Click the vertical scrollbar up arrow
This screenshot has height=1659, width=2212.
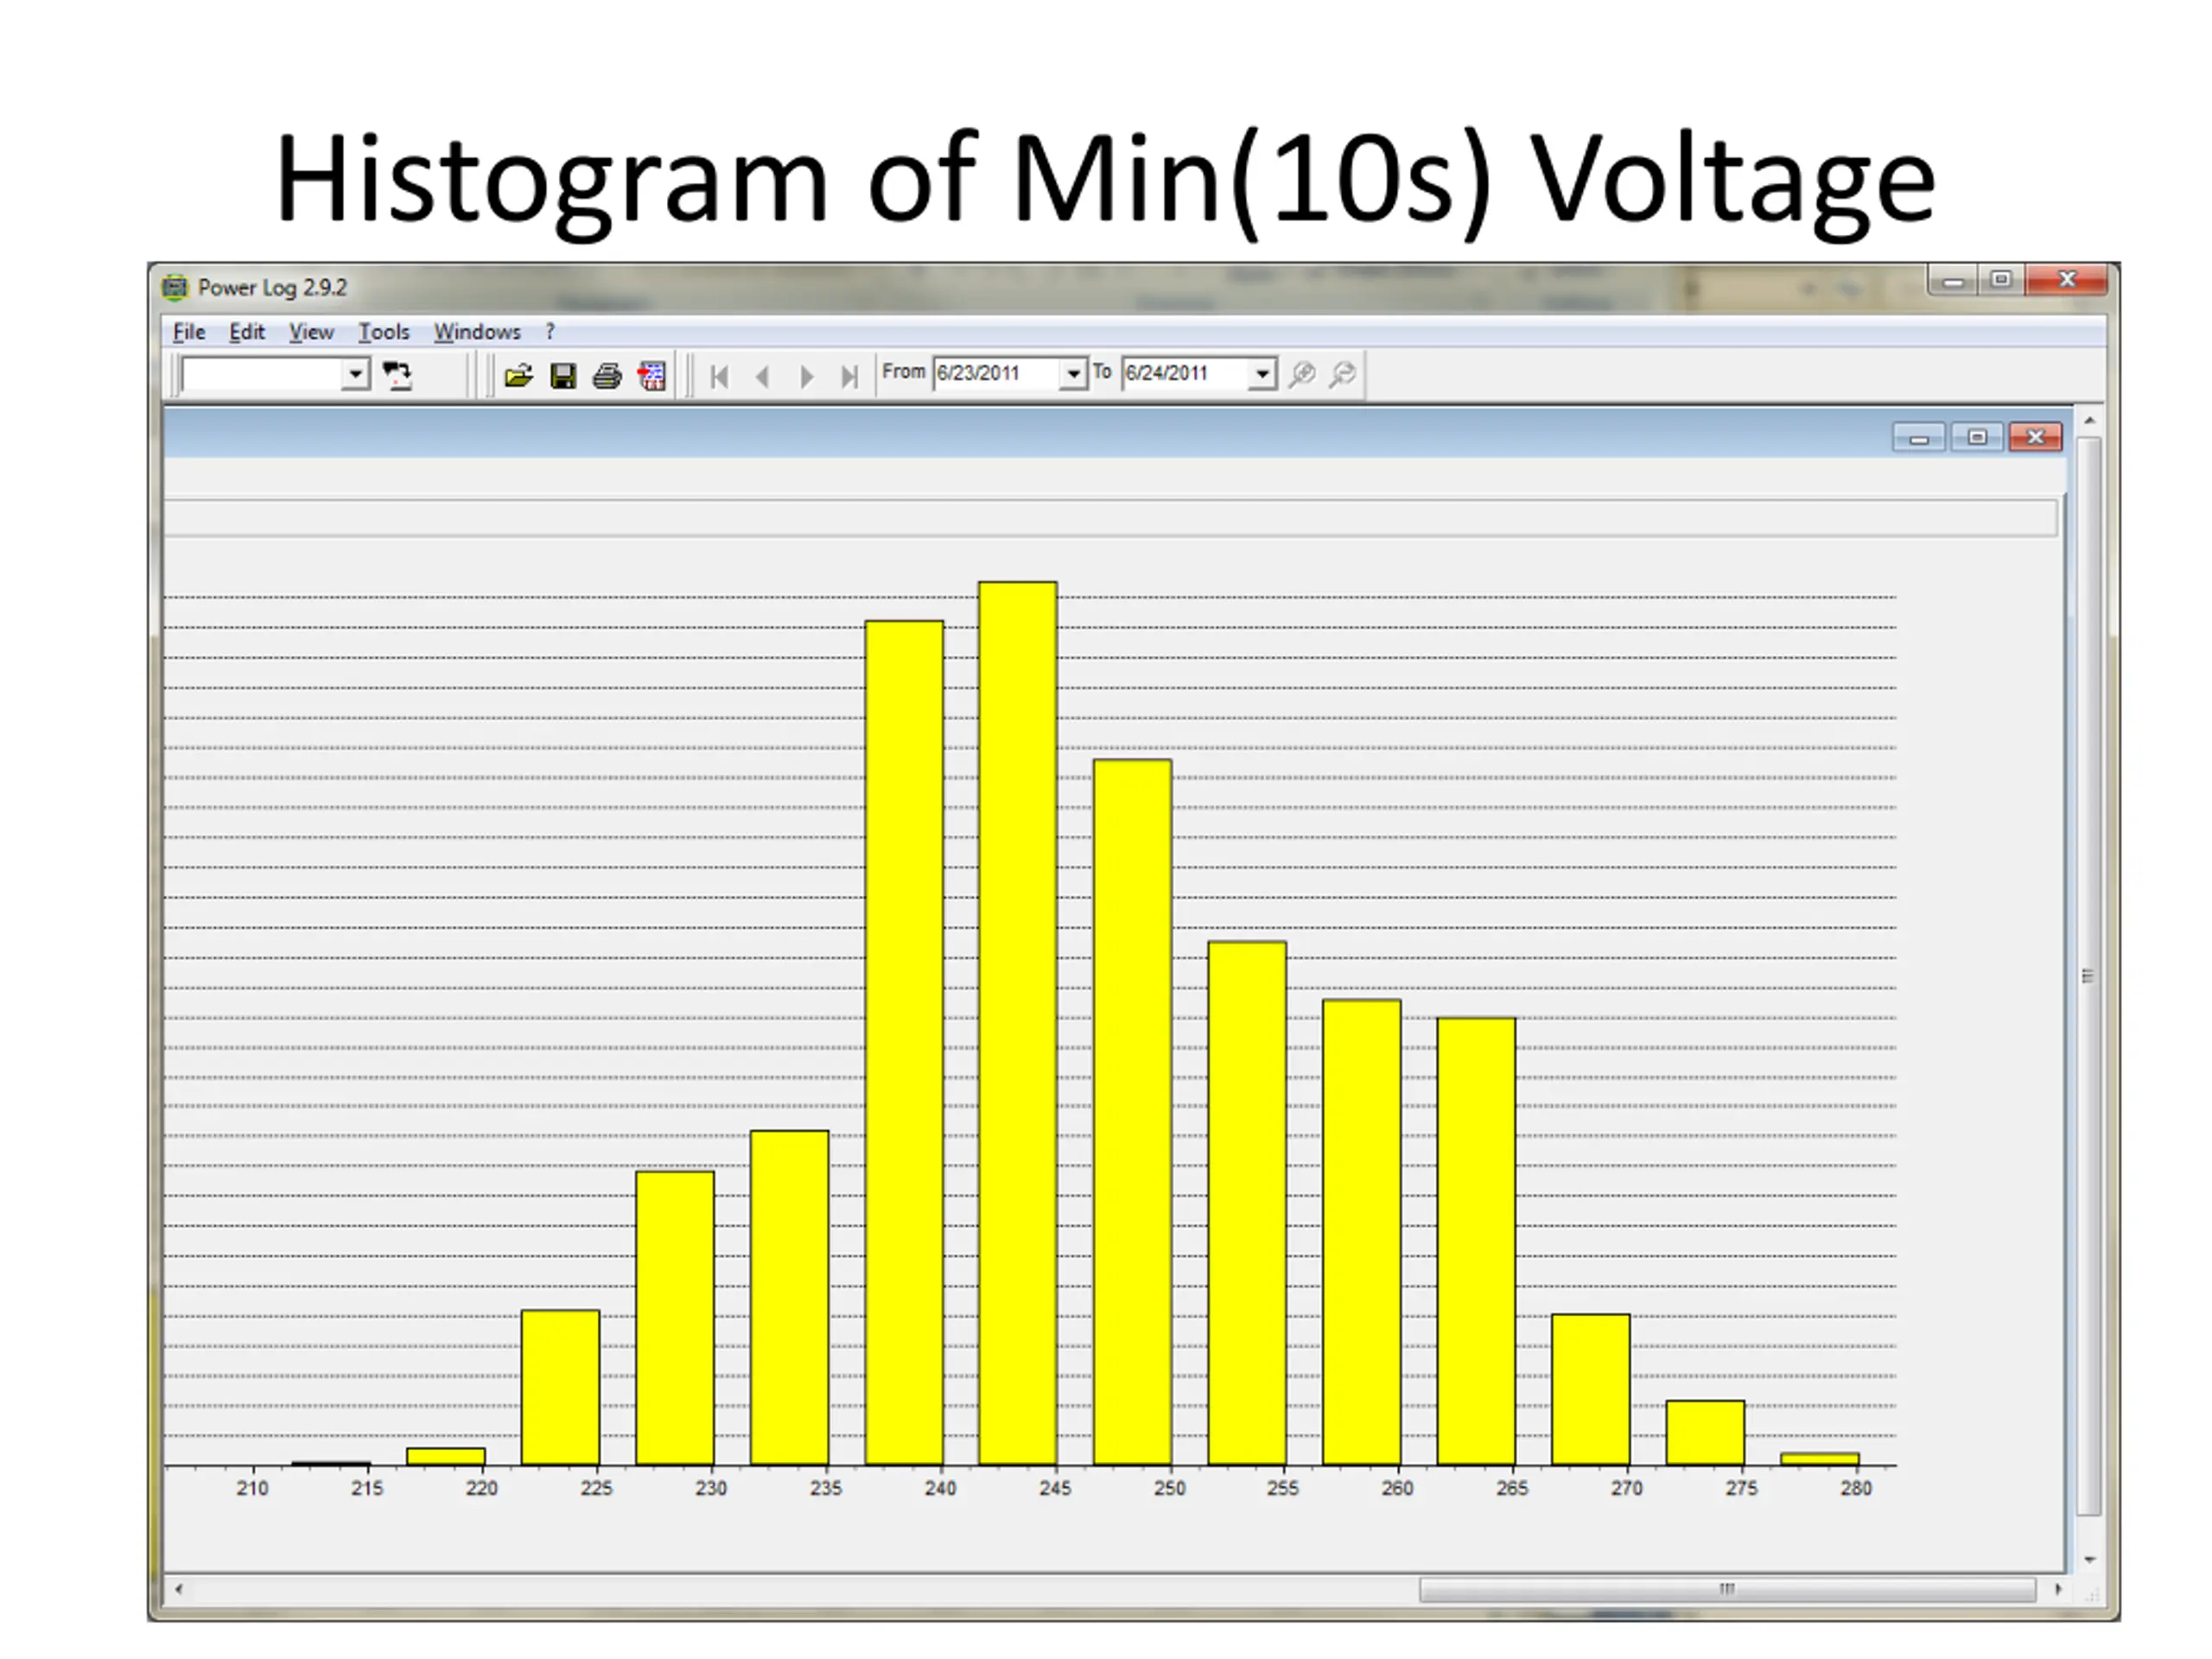point(2089,421)
